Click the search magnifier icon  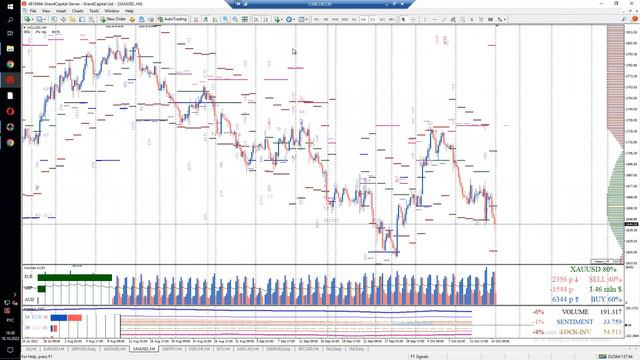624,19
